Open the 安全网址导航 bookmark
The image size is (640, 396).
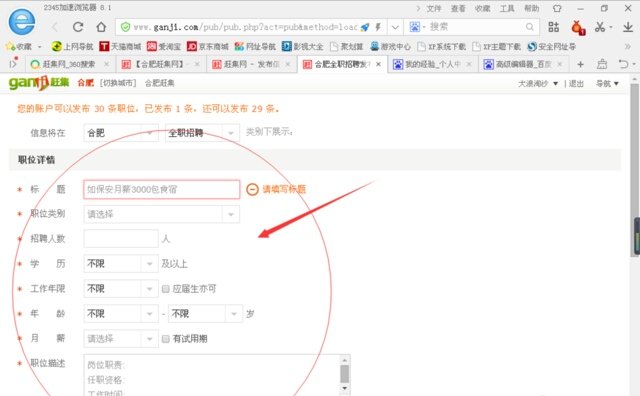pyautogui.click(x=551, y=47)
